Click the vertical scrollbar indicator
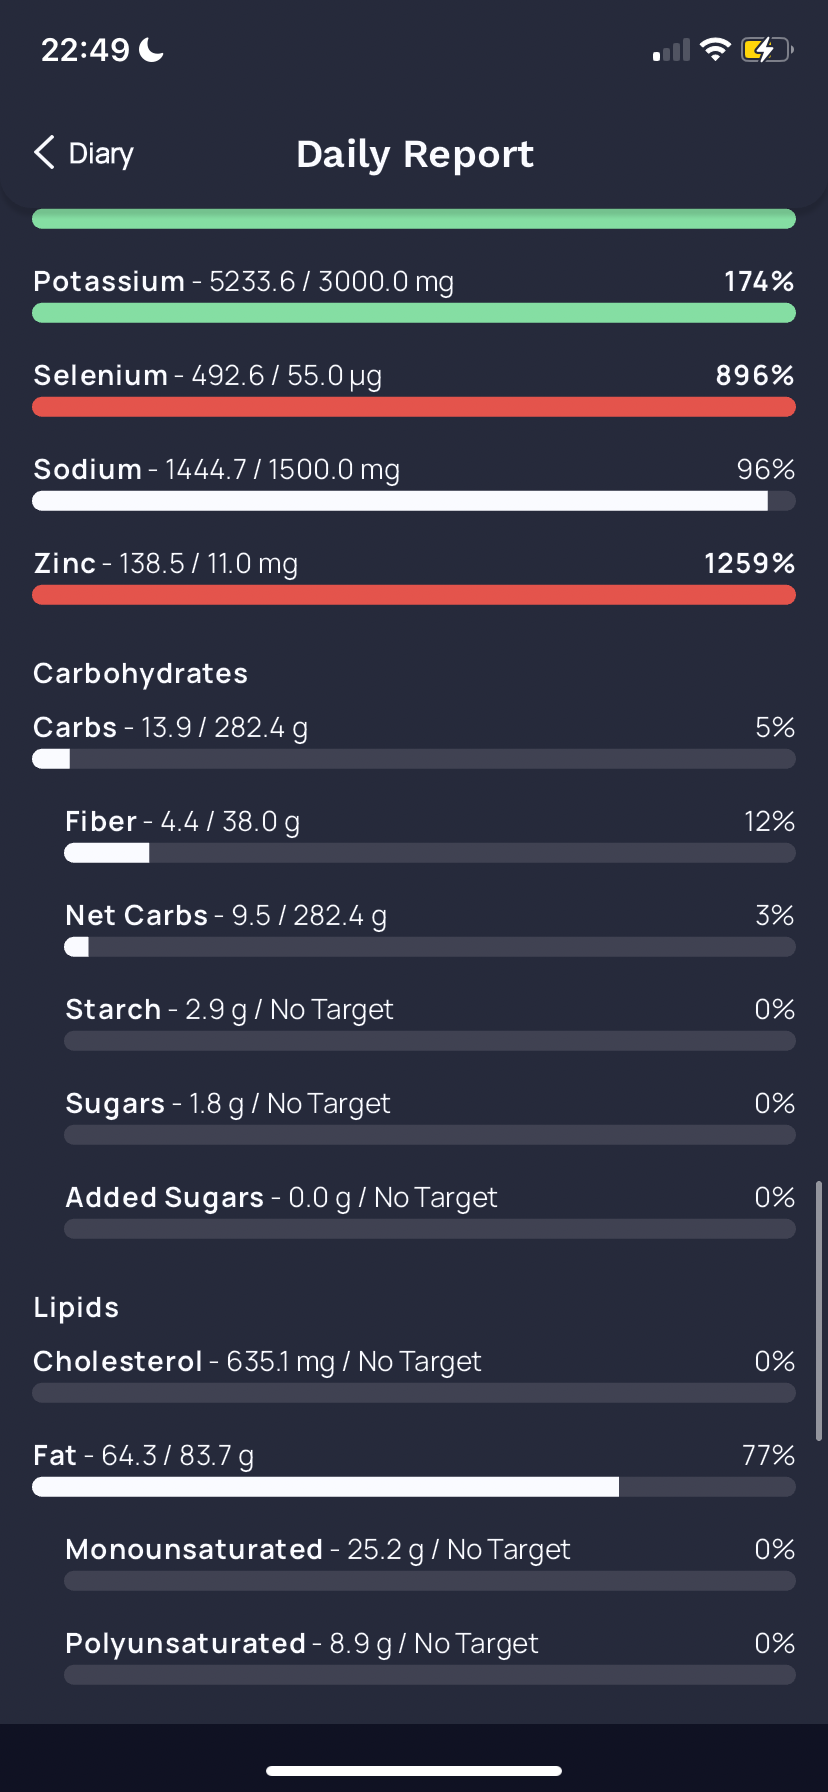 [819, 1310]
